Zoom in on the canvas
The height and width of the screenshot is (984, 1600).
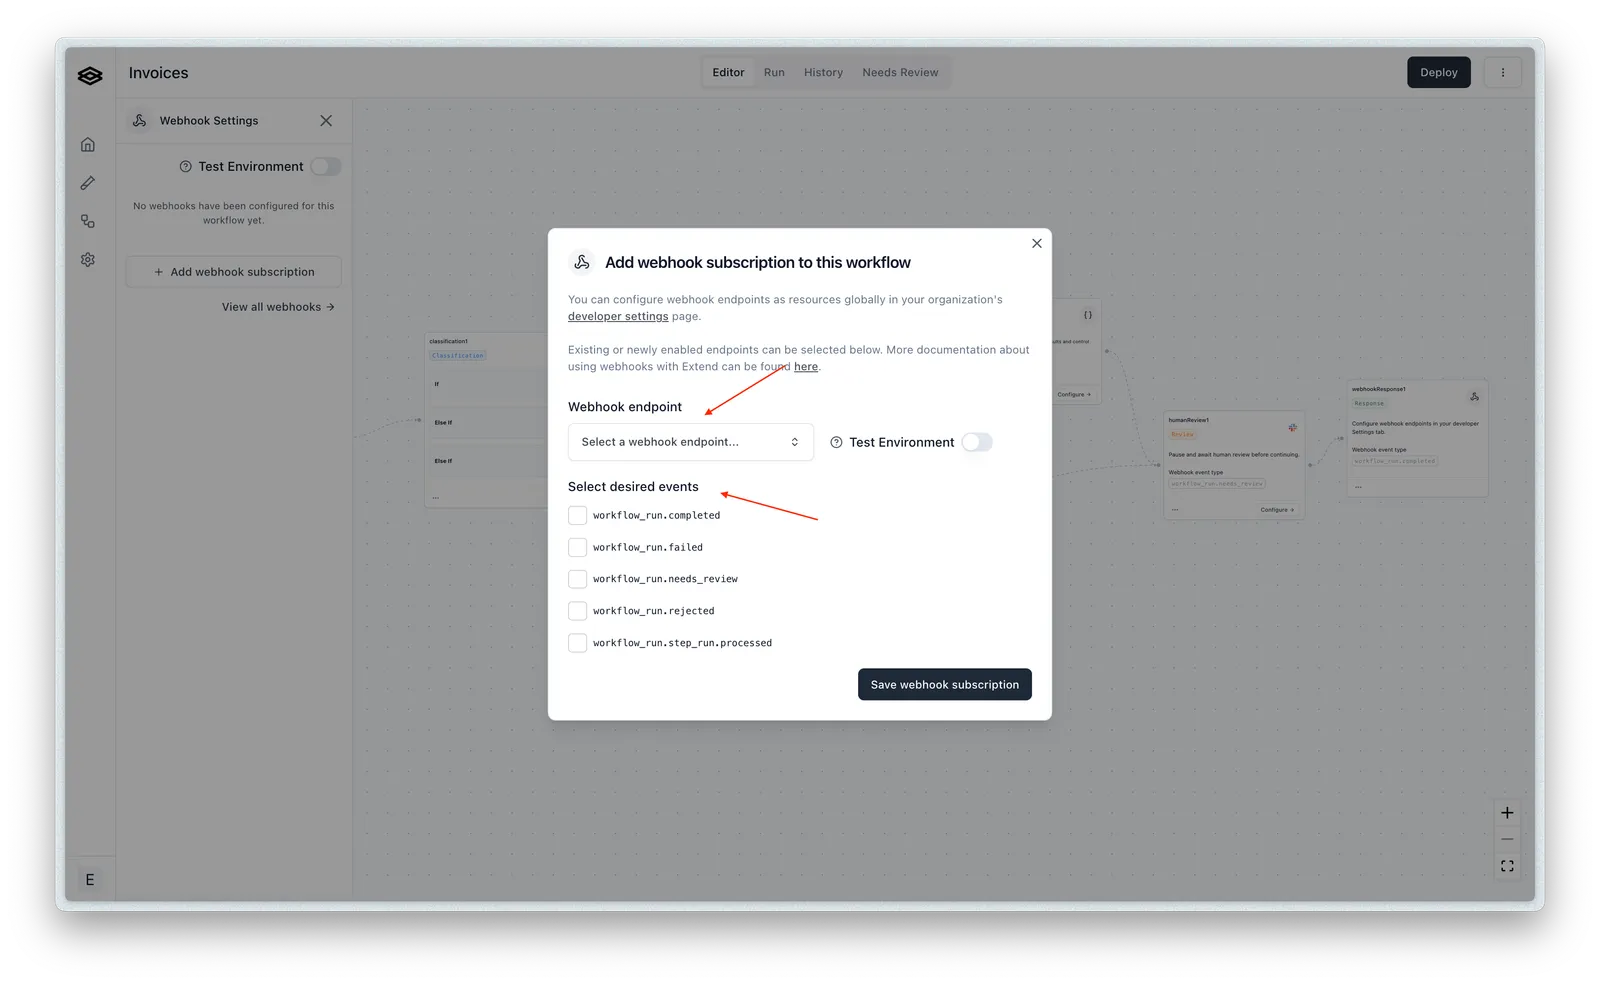pyautogui.click(x=1507, y=813)
